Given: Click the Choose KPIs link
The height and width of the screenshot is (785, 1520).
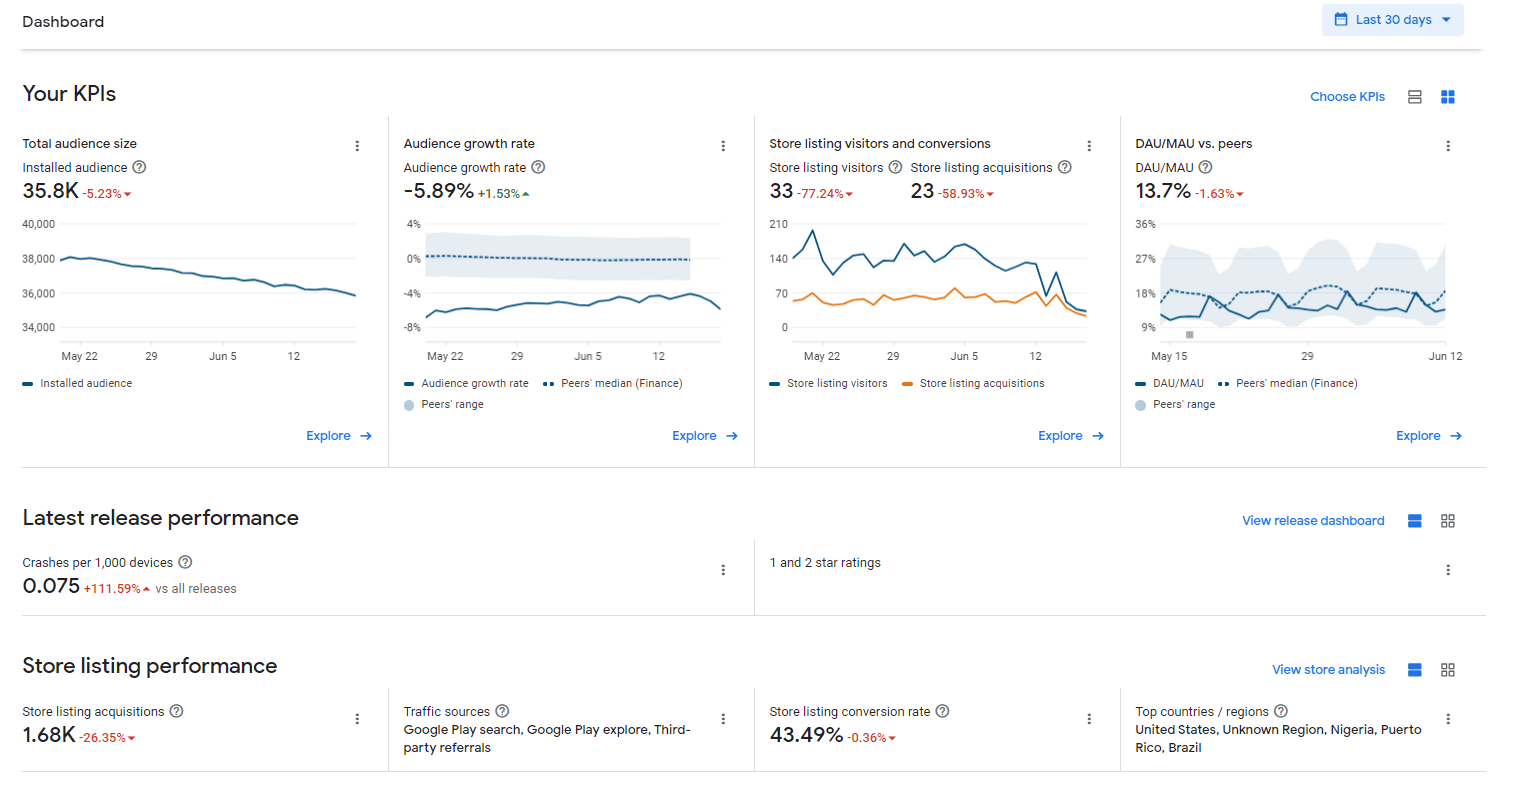Looking at the screenshot, I should coord(1347,97).
